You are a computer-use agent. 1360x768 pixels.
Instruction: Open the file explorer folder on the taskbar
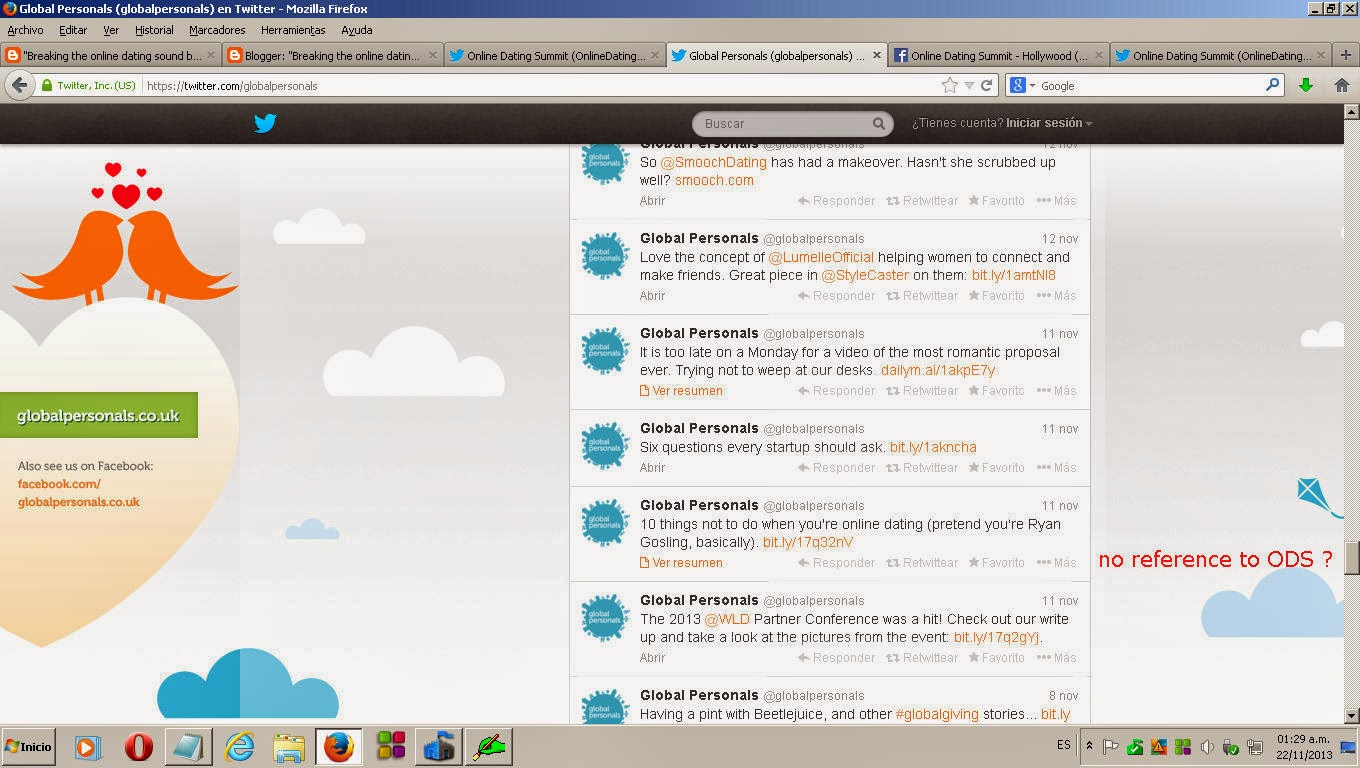[x=289, y=746]
